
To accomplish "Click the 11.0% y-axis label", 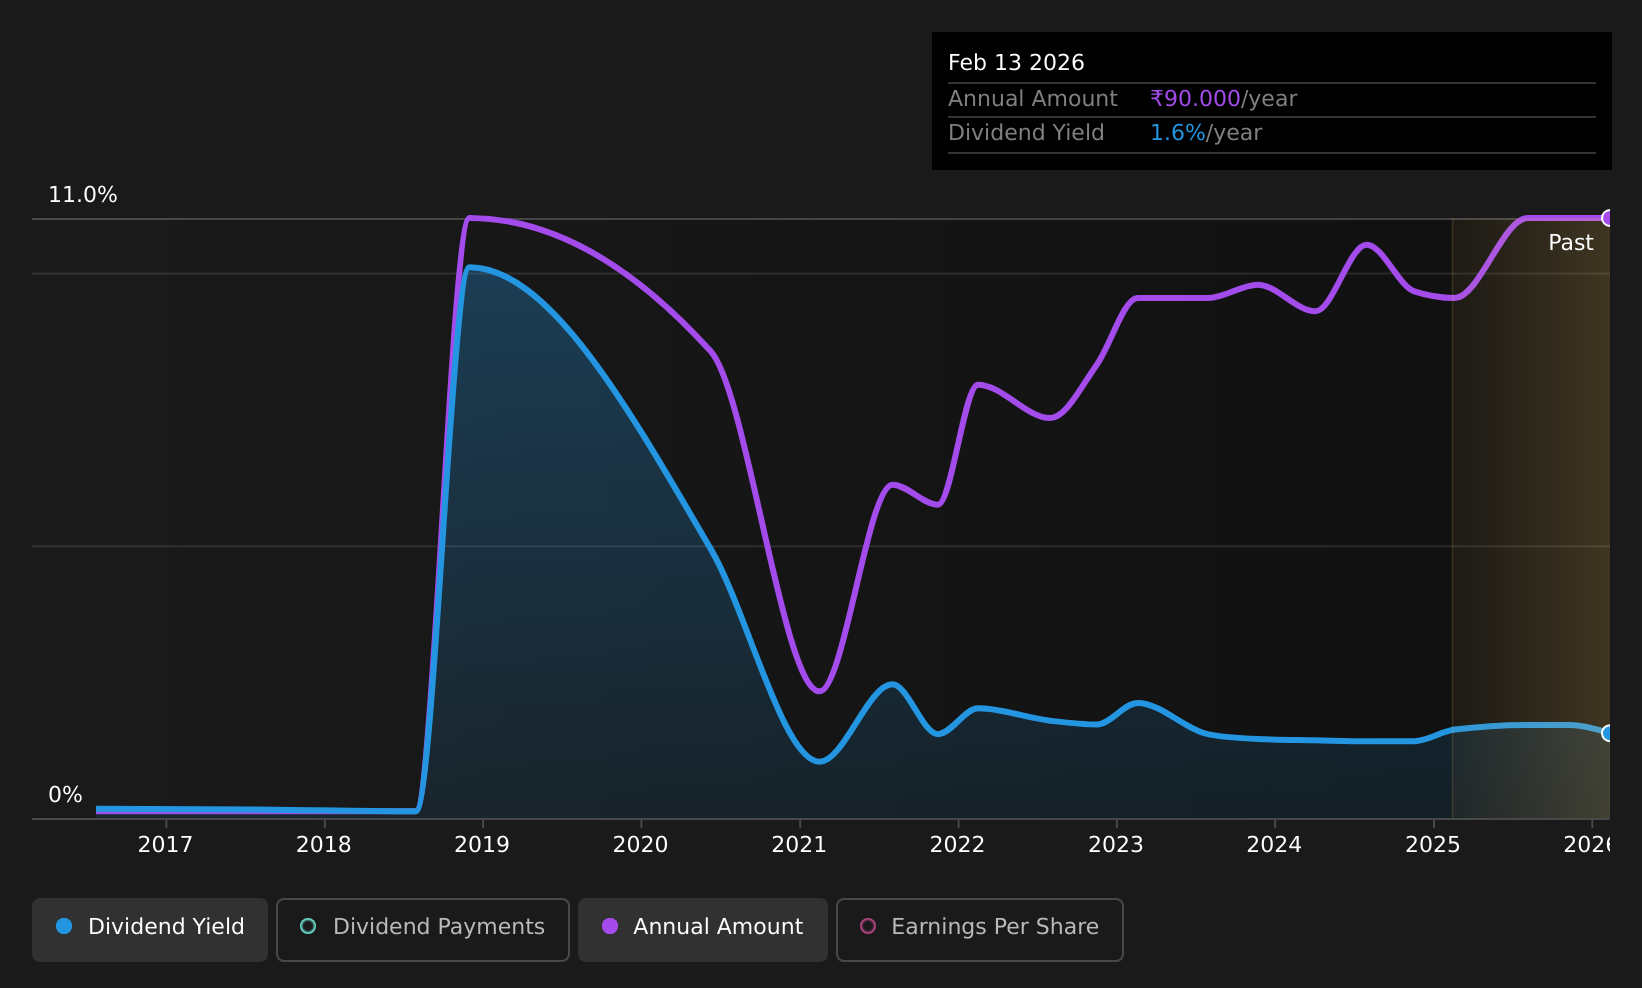I will [x=83, y=195].
